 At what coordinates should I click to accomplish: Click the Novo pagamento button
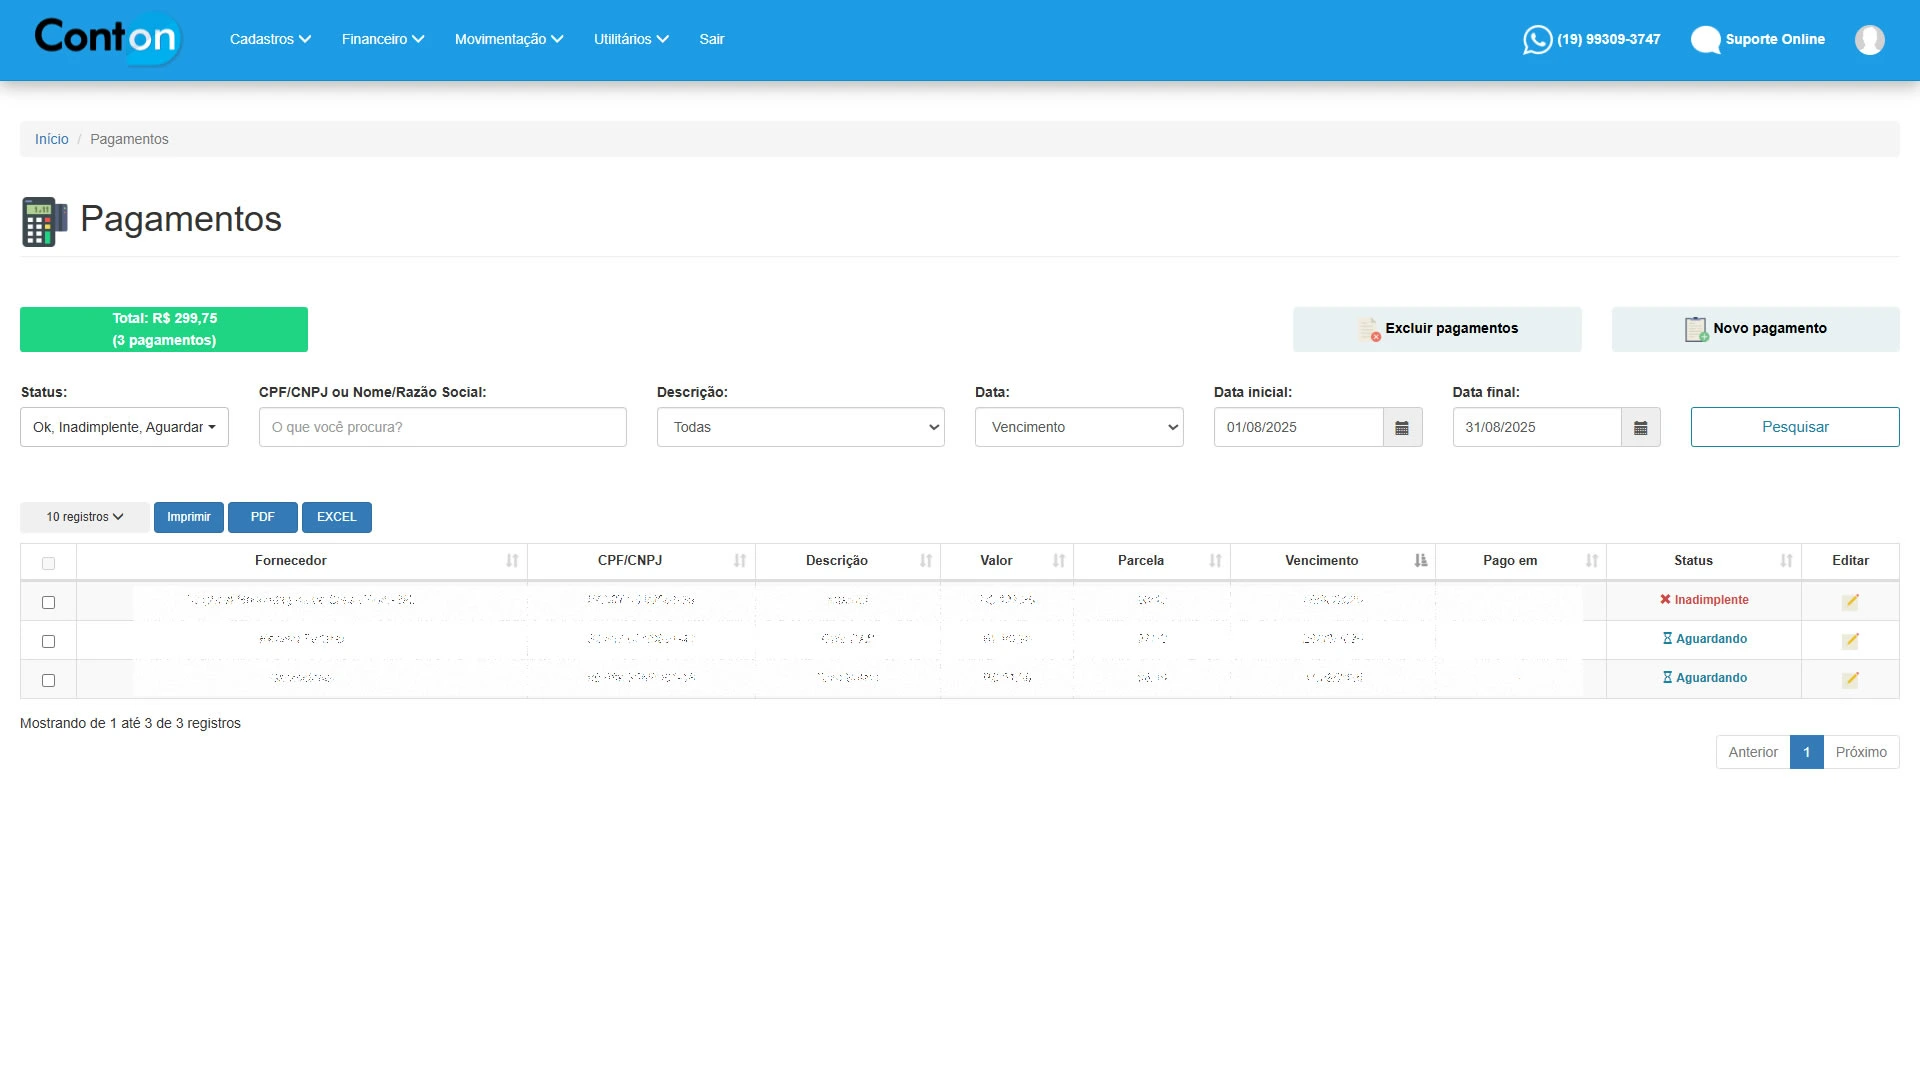pyautogui.click(x=1755, y=329)
